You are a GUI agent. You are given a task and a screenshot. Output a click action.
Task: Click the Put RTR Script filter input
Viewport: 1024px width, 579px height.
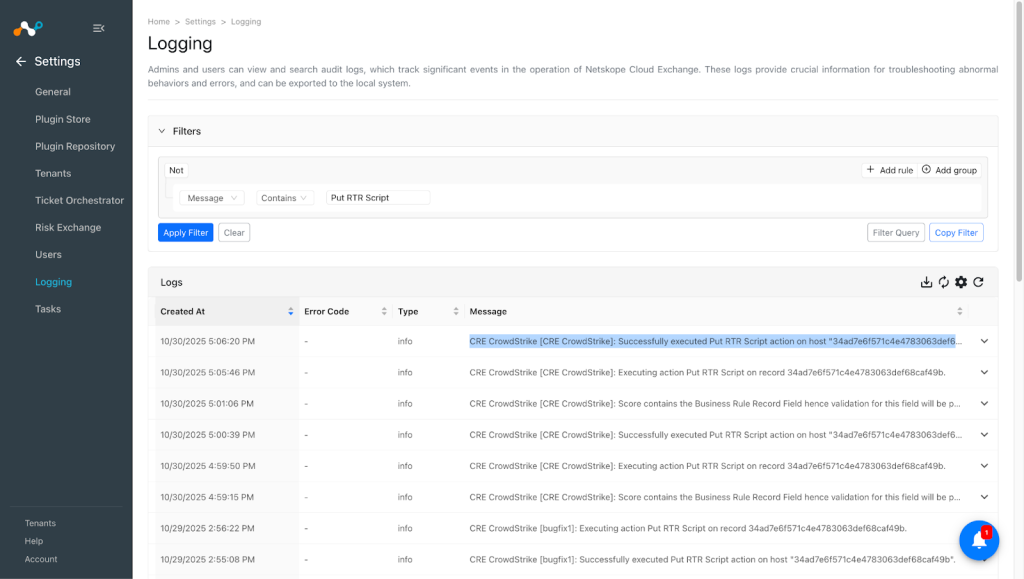[x=378, y=198]
